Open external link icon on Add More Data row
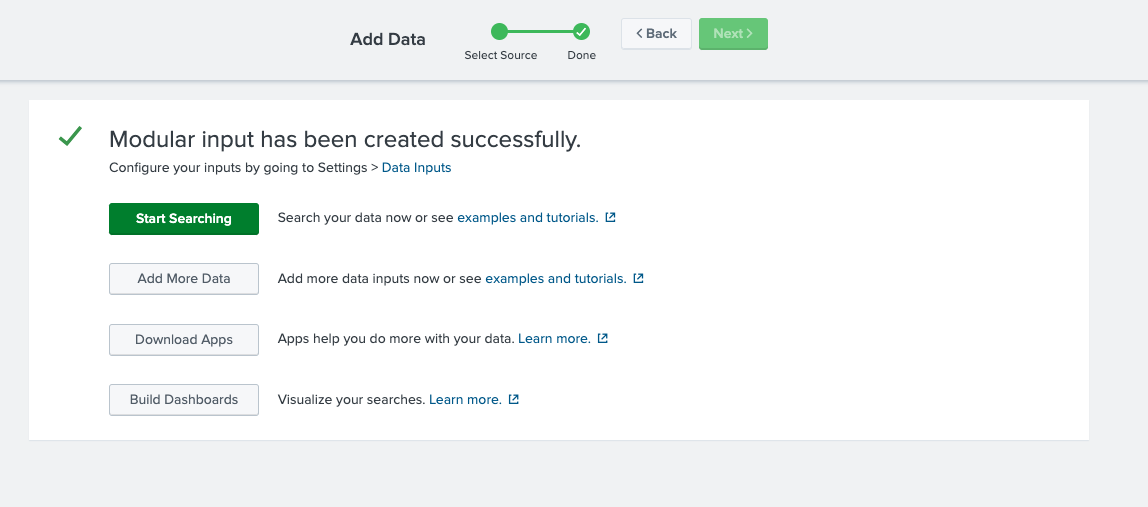Image resolution: width=1148 pixels, height=507 pixels. (639, 279)
